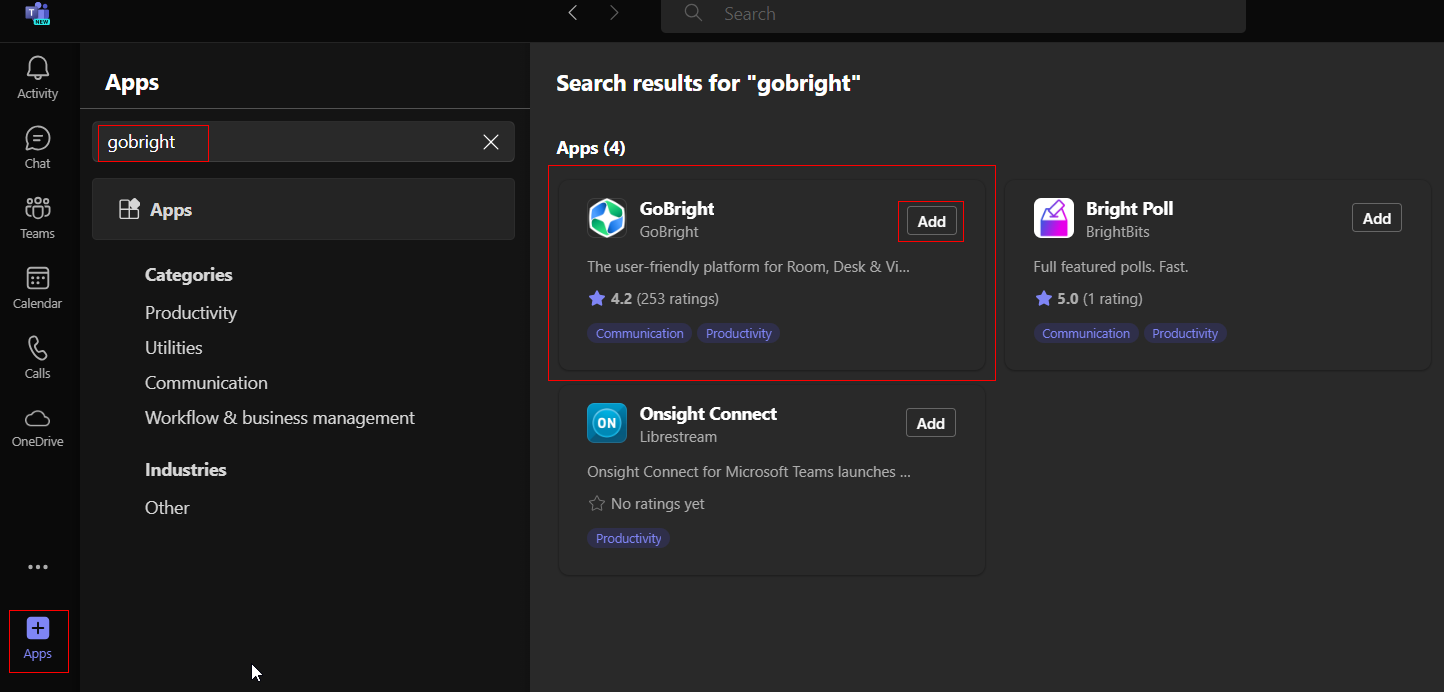Image resolution: width=1444 pixels, height=692 pixels.
Task: Show more apps via ellipsis icon
Action: pos(38,567)
